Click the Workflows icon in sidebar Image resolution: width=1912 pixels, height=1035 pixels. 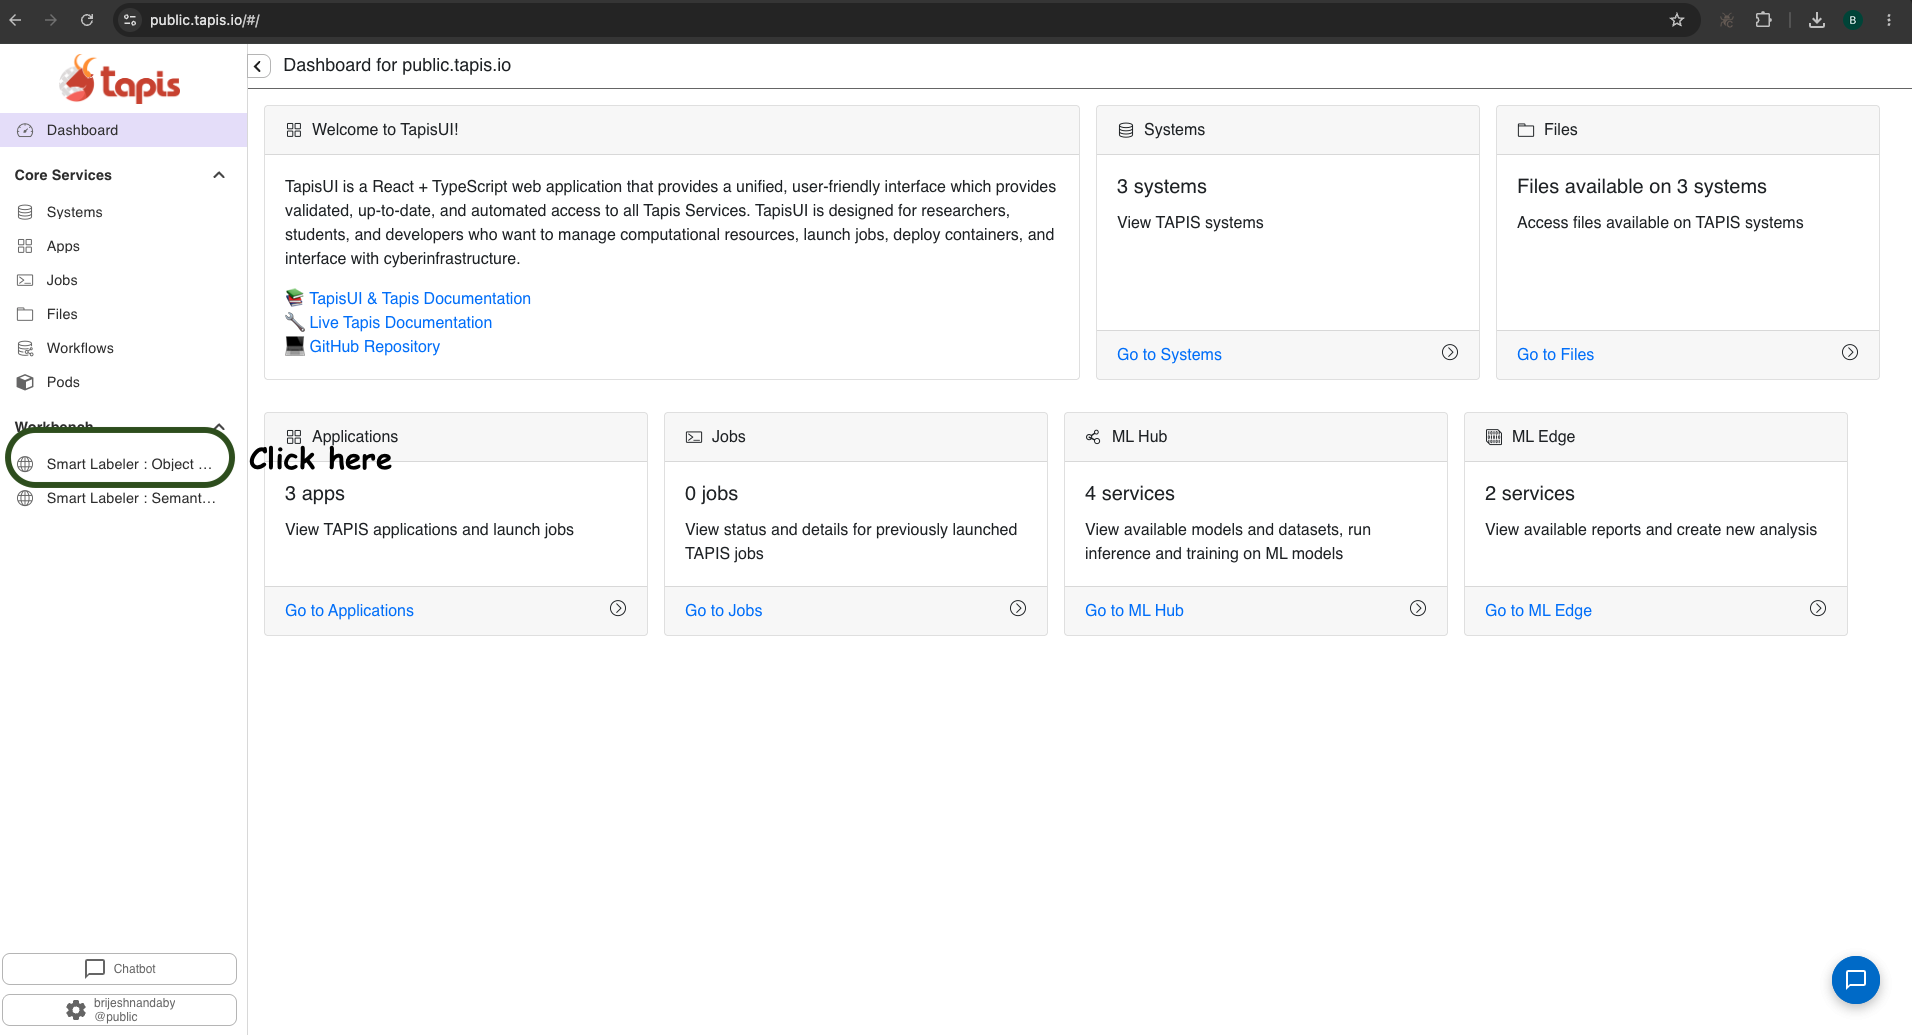[x=25, y=348]
